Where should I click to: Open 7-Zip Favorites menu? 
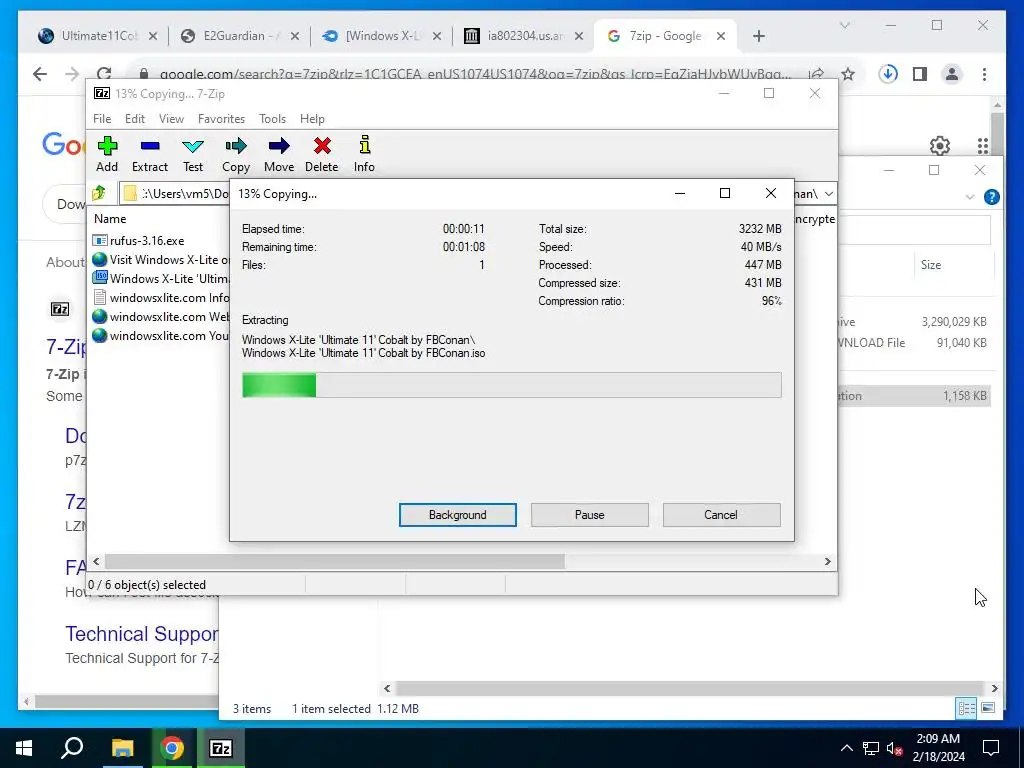[221, 118]
